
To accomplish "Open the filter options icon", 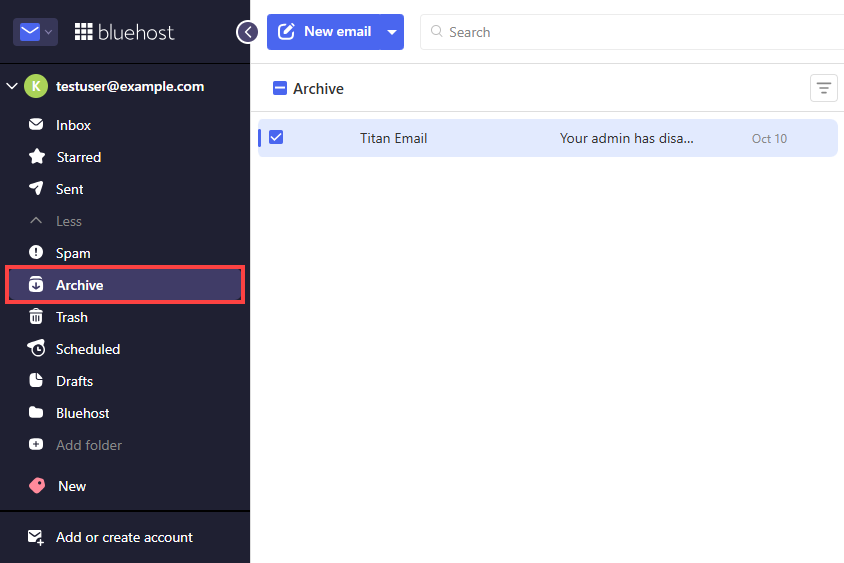I will click(x=824, y=88).
